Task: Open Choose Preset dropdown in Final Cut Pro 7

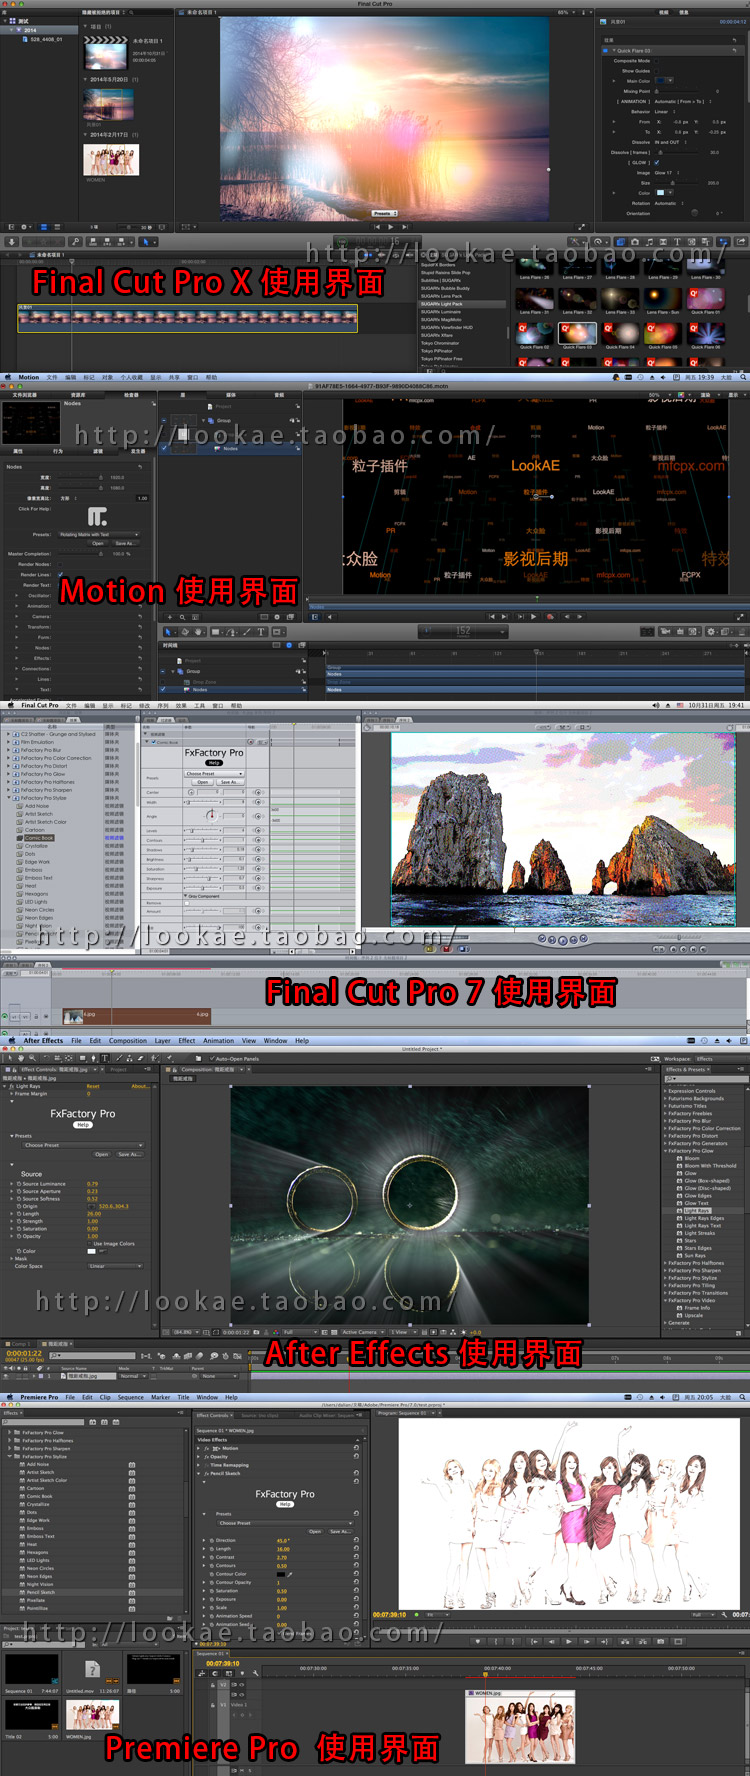Action: tap(215, 773)
